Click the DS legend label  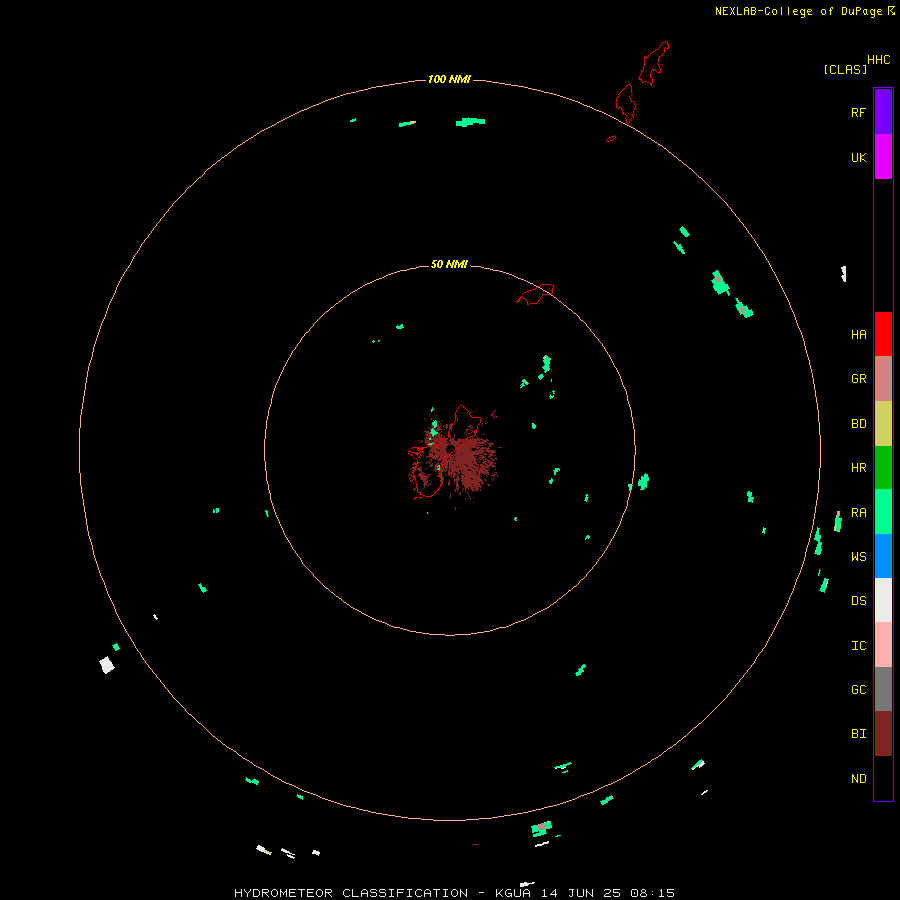click(x=858, y=601)
